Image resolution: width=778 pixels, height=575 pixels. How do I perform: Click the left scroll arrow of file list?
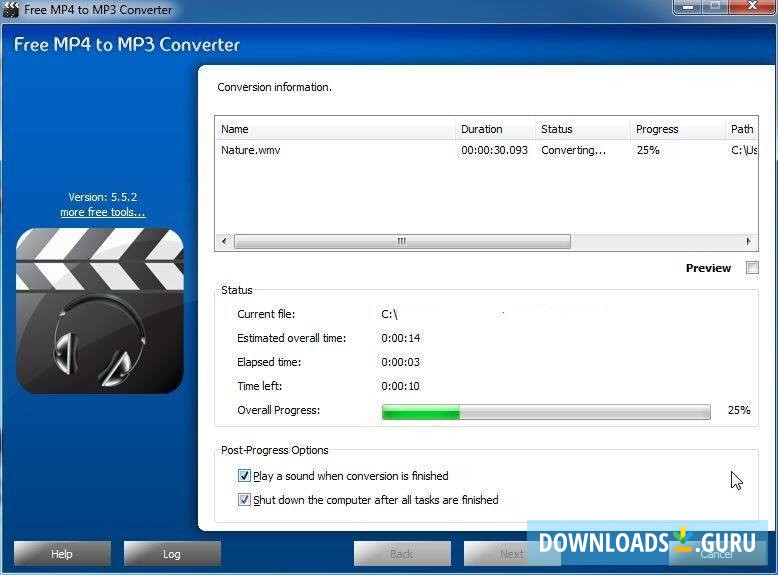(x=224, y=241)
